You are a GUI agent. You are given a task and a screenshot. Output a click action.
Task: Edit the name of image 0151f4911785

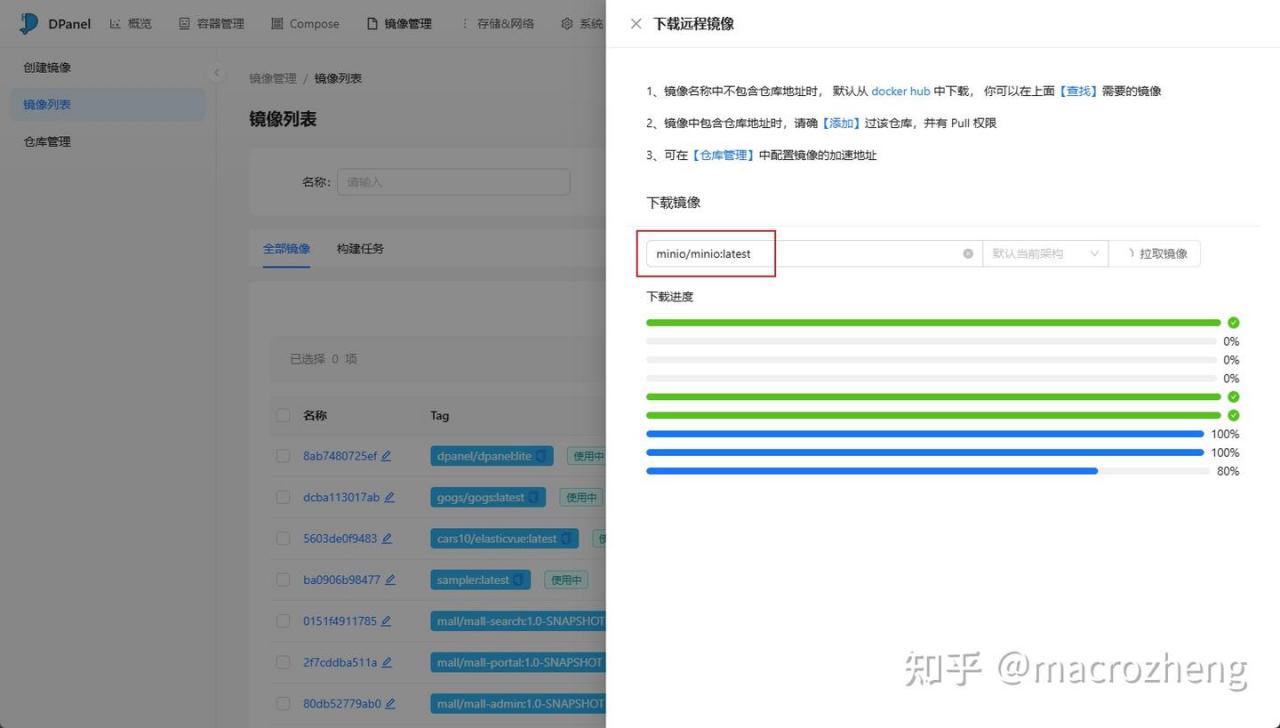coord(386,621)
